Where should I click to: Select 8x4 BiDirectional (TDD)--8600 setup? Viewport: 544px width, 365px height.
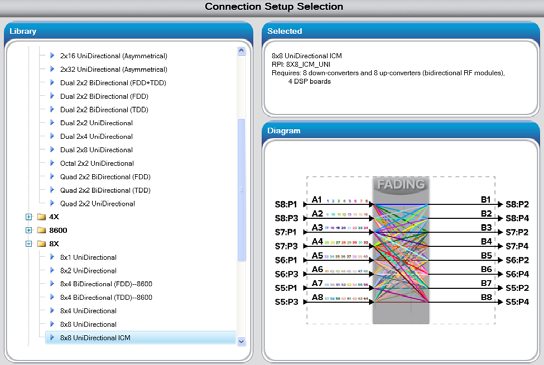point(106,297)
